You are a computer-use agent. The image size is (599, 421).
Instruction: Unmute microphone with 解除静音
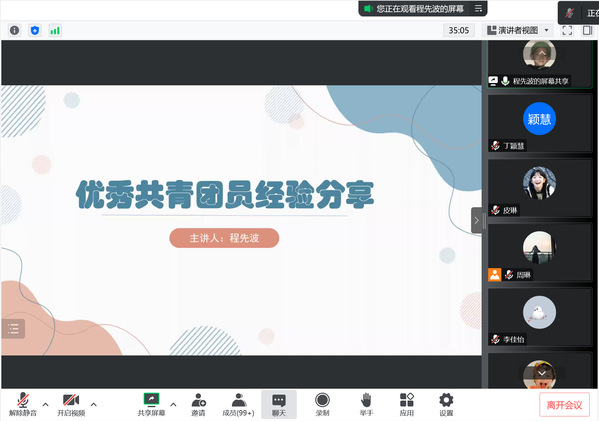coord(23,405)
